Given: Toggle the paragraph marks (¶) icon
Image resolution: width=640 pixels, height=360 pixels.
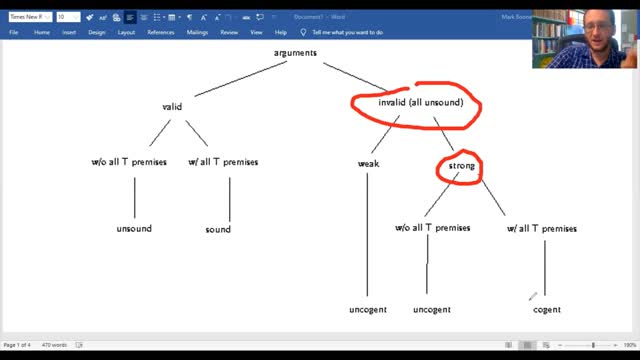Looking at the screenshot, I should point(189,17).
